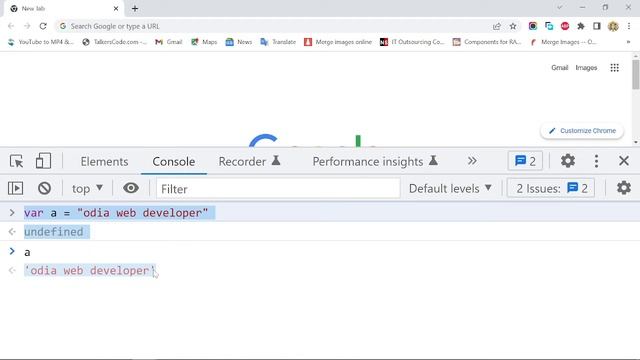Open the top JavaScript context dropdown
Image resolution: width=640 pixels, height=360 pixels.
coord(87,189)
